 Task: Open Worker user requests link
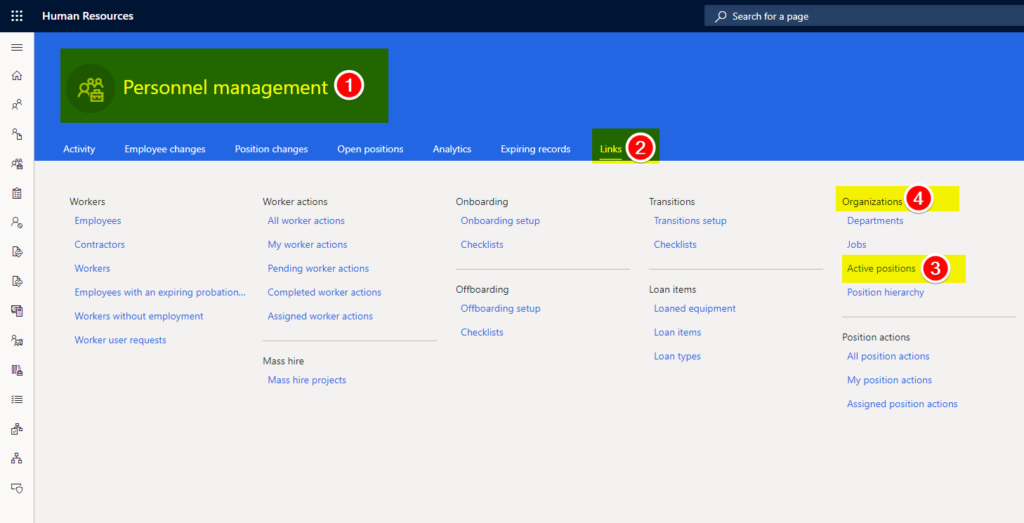click(x=120, y=340)
